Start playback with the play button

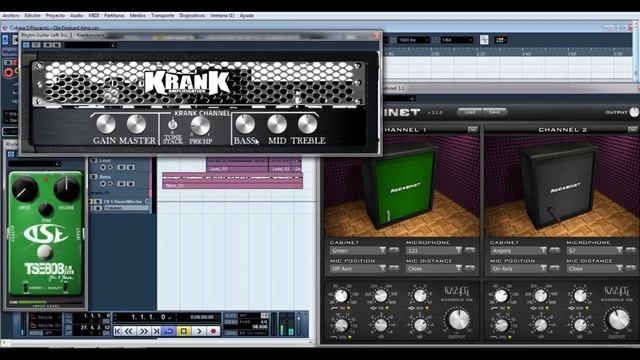click(x=199, y=331)
